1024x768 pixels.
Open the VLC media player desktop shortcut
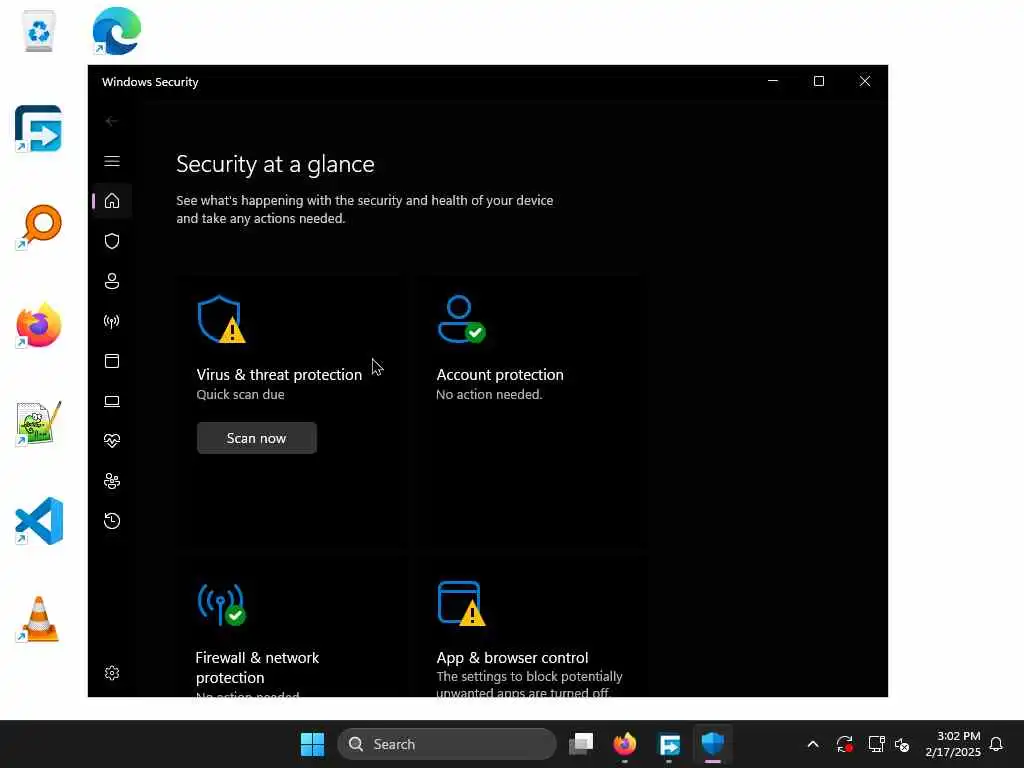(x=39, y=619)
